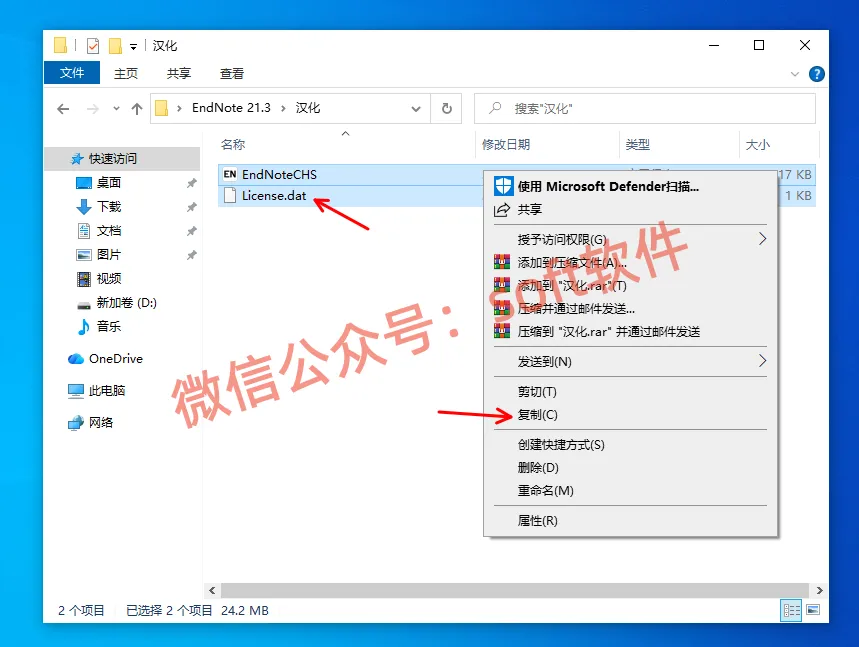Choose 剪切(T) in the context menu
The image size is (859, 647).
(630, 392)
